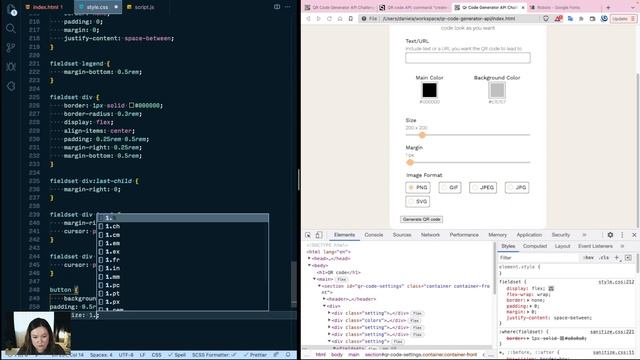640x360 pixels.
Task: Open Run and Debug view in activity bar
Action: [11, 67]
